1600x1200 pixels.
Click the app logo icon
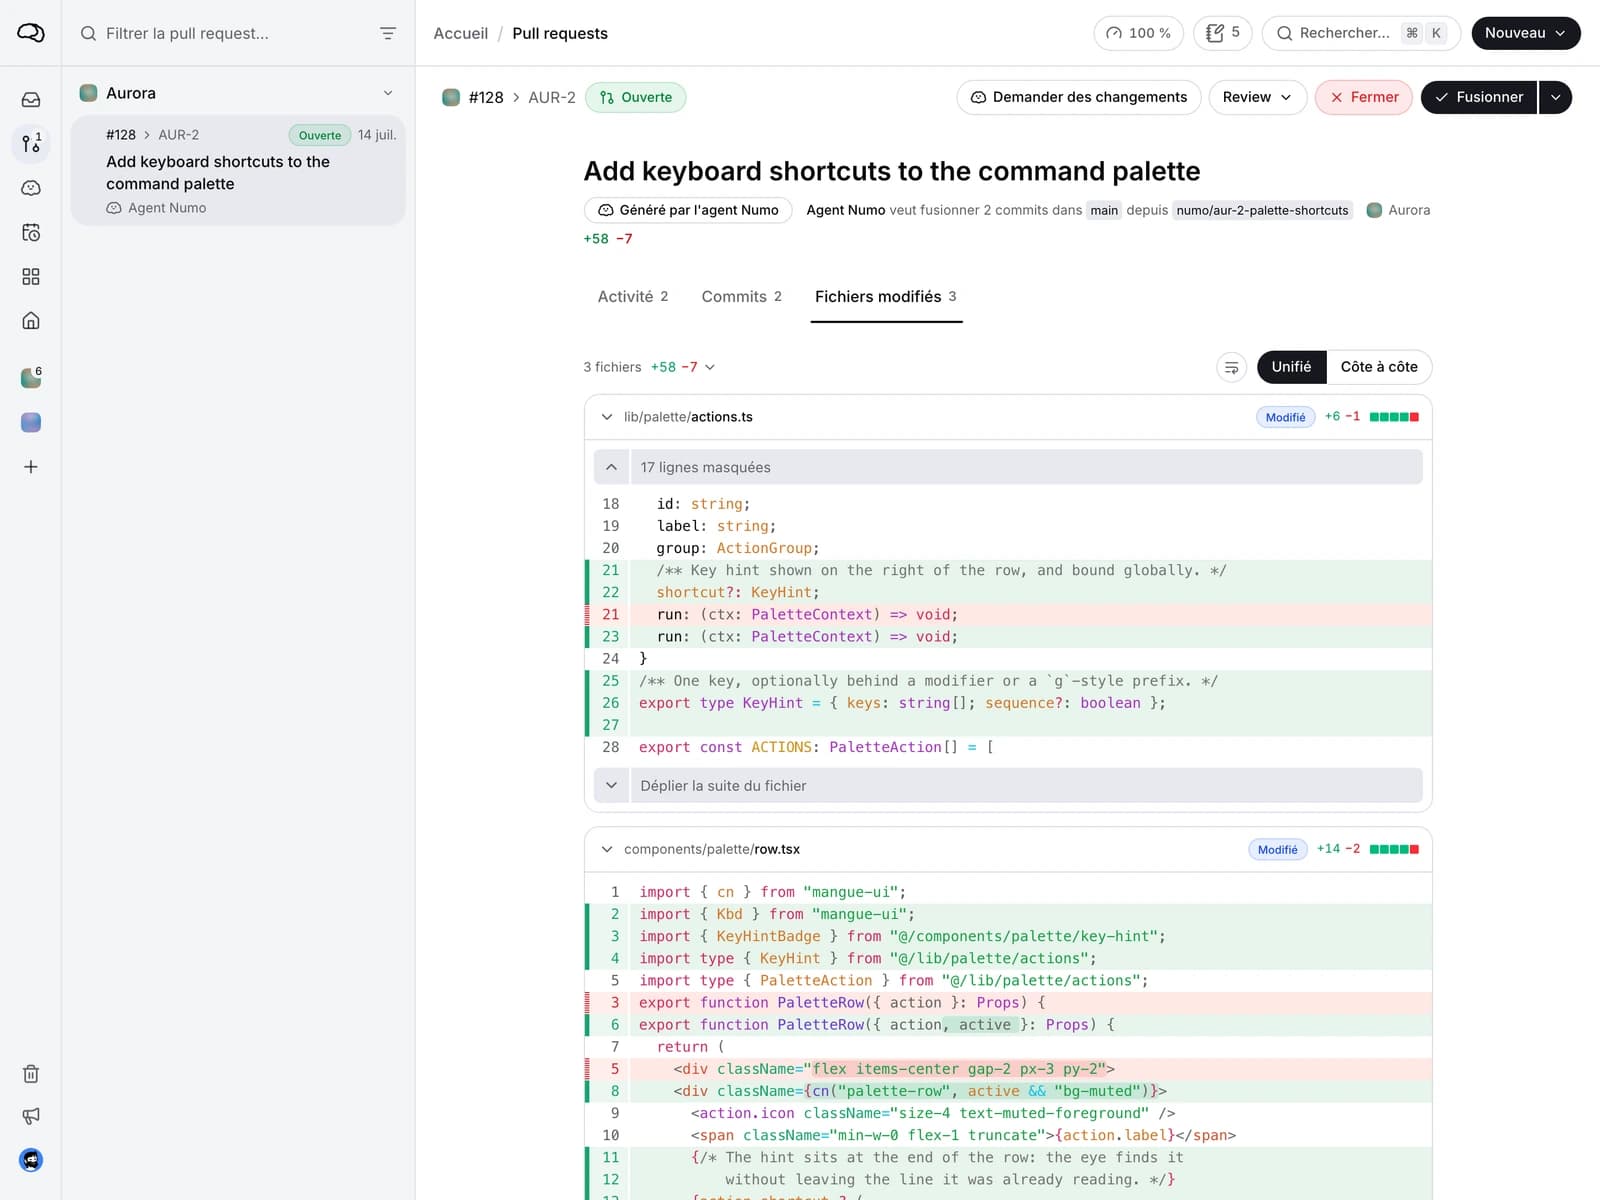[x=31, y=33]
